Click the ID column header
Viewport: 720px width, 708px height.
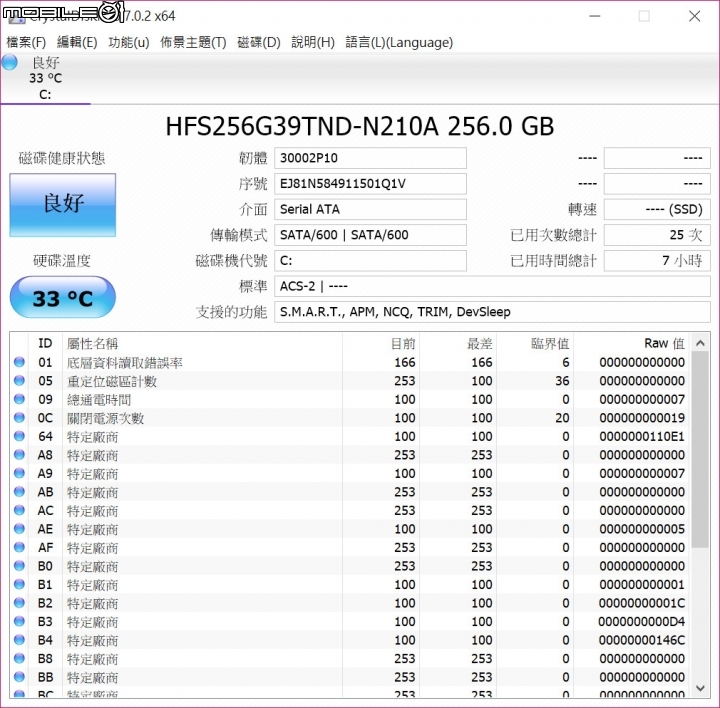45,343
